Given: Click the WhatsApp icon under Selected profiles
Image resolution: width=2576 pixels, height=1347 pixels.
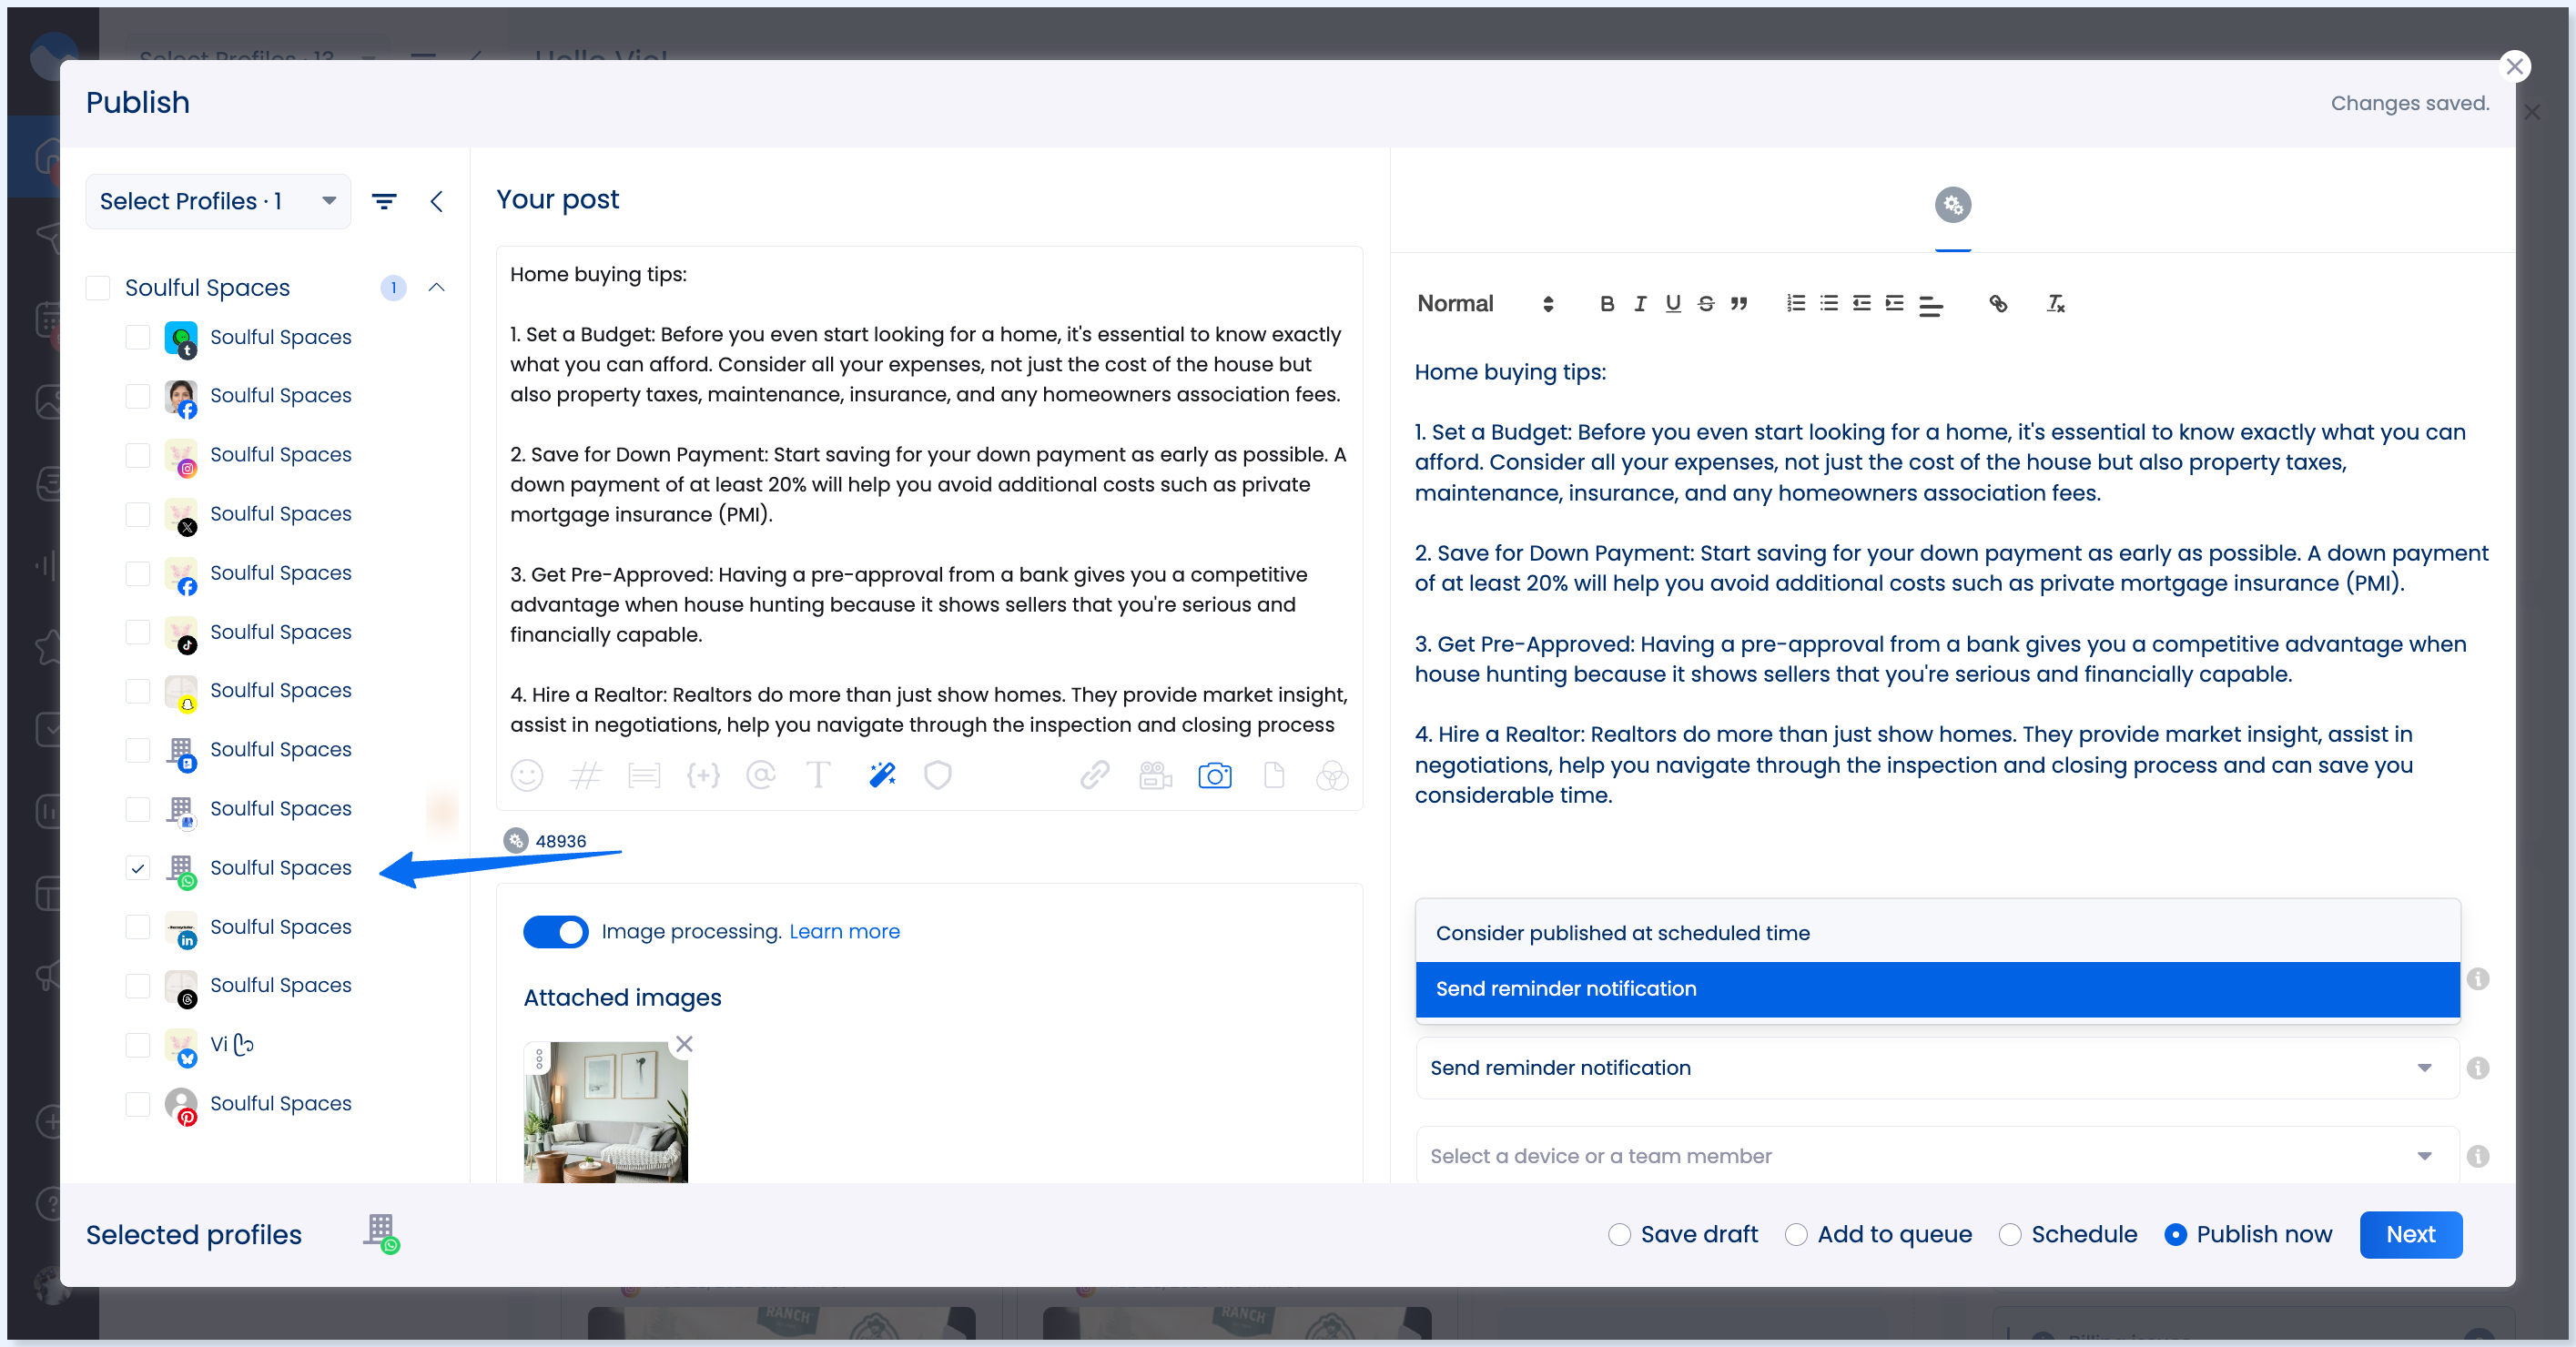Looking at the screenshot, I should (x=382, y=1233).
